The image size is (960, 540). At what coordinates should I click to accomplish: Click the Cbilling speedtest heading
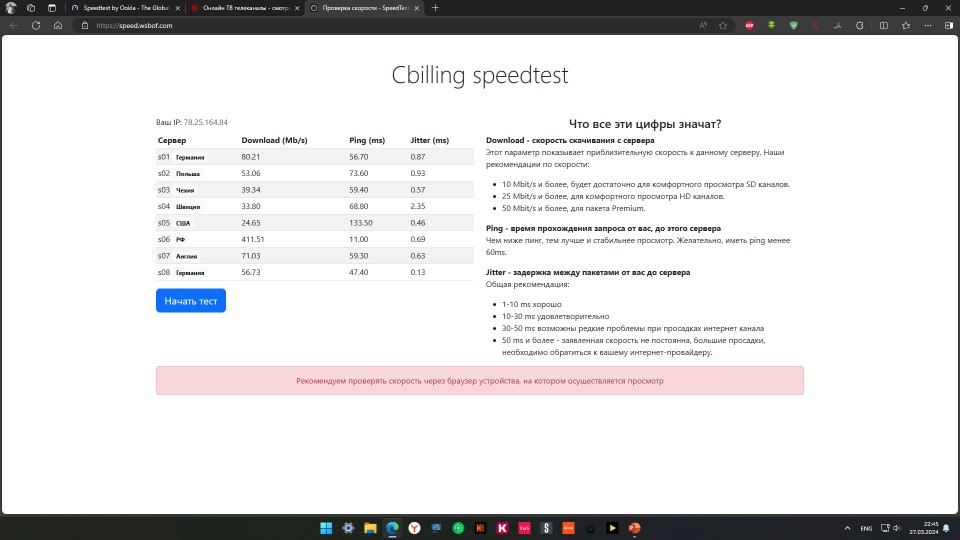click(480, 75)
